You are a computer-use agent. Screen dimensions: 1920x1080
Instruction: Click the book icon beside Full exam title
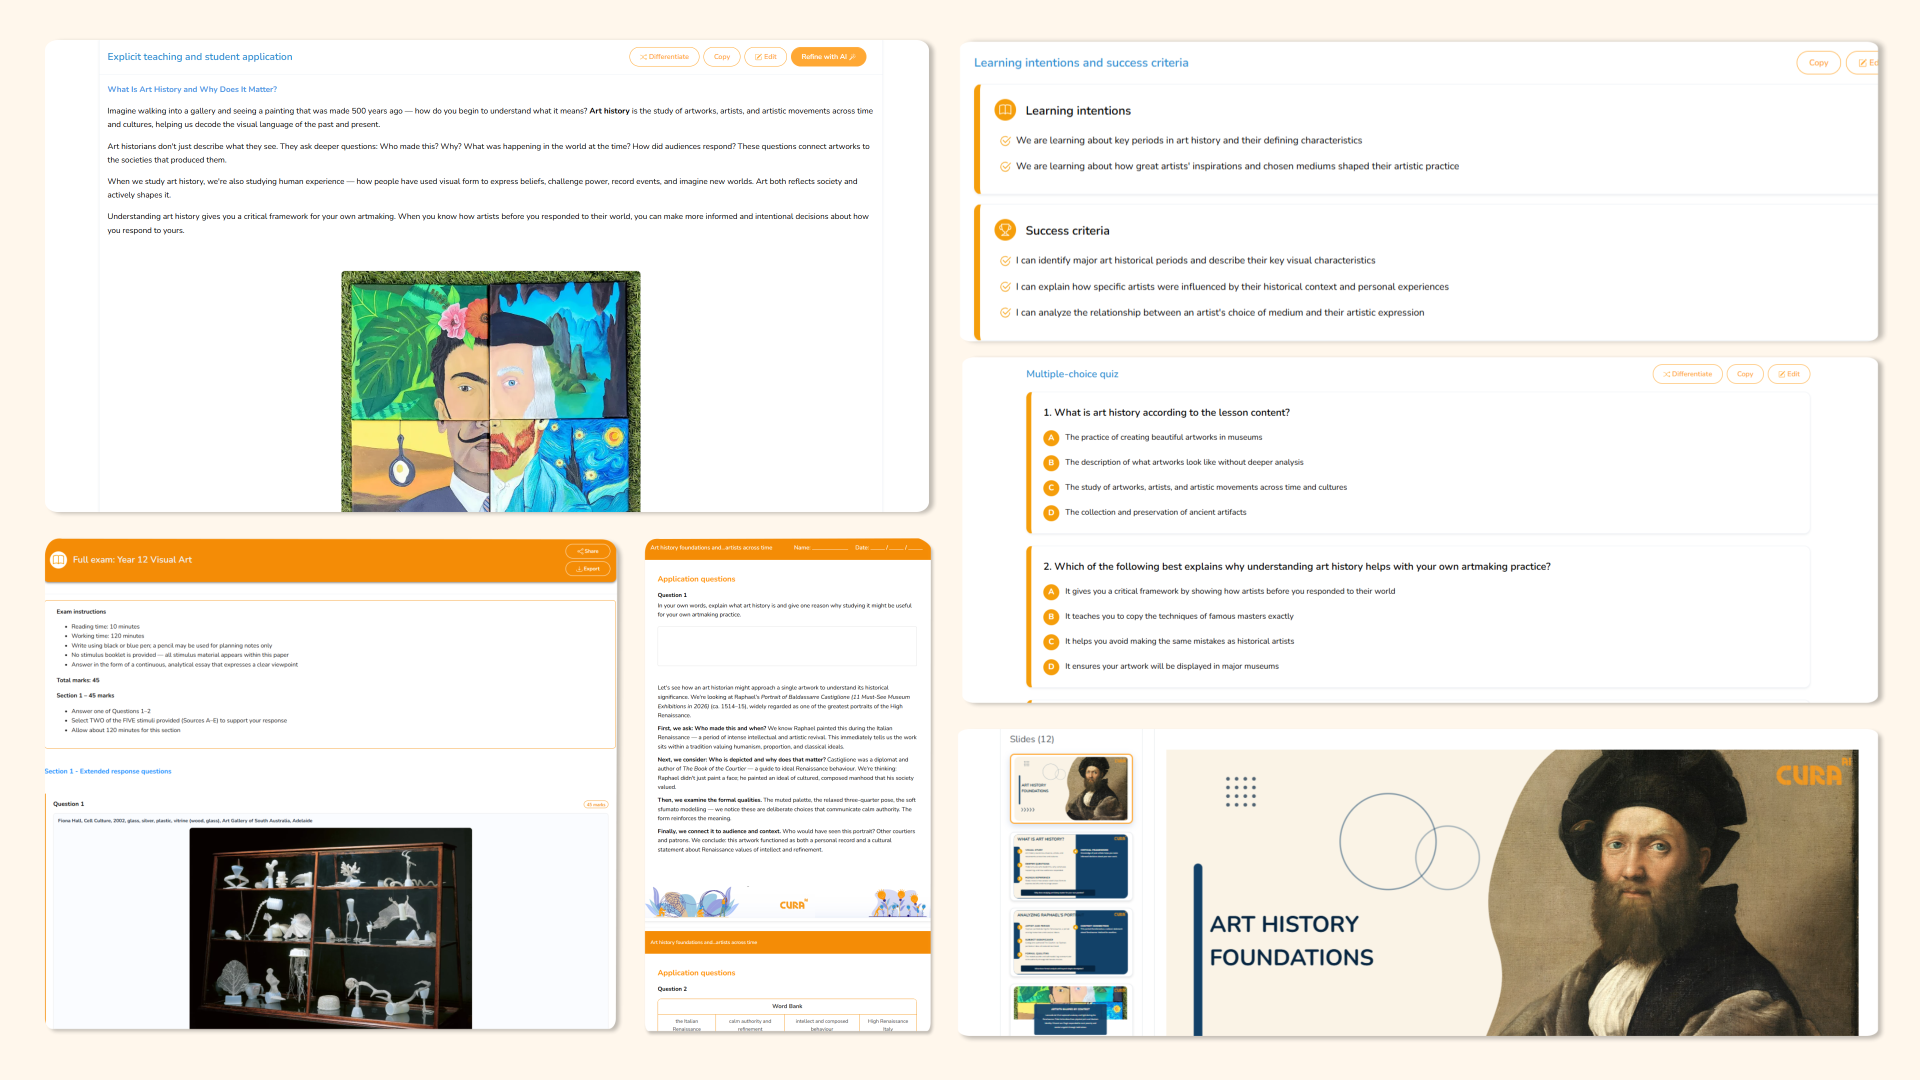point(59,560)
